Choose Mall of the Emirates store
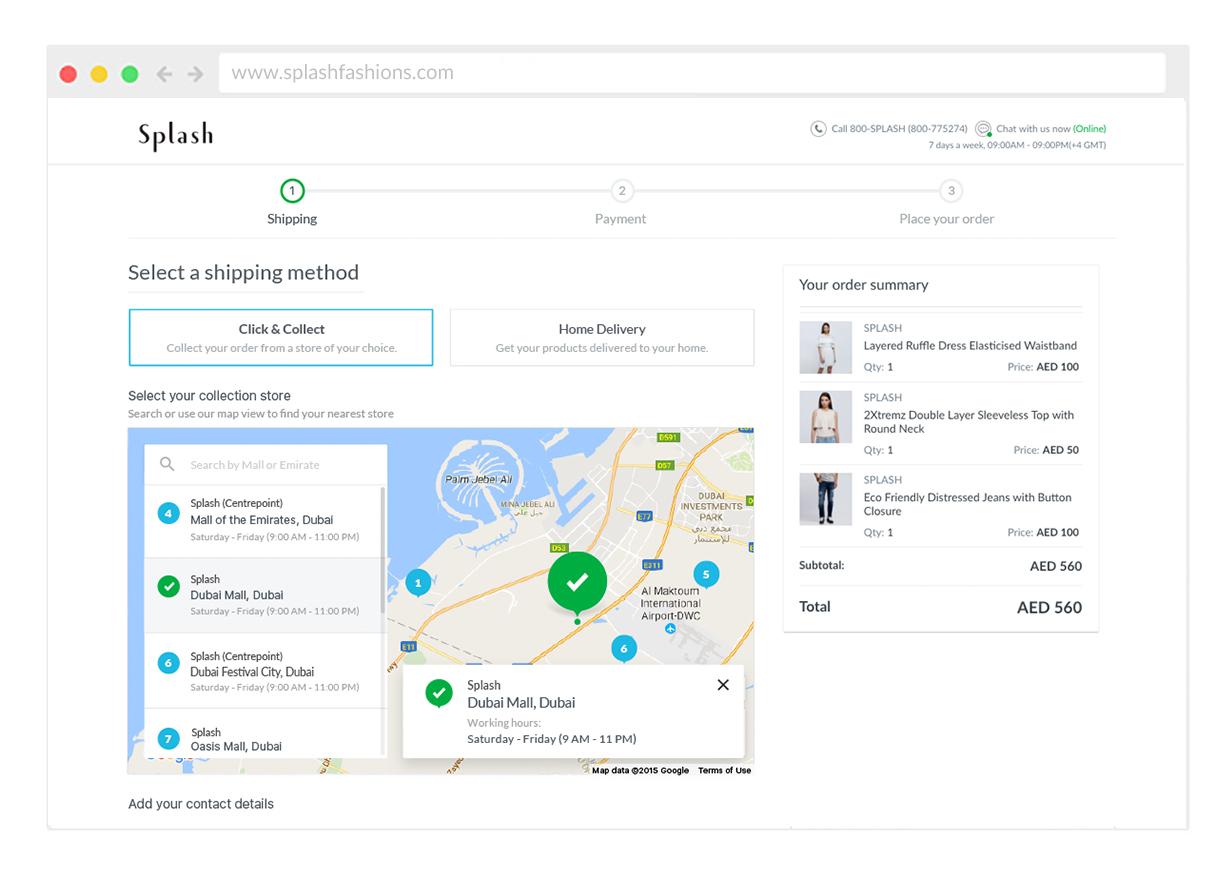This screenshot has height=880, width=1224. [x=262, y=520]
